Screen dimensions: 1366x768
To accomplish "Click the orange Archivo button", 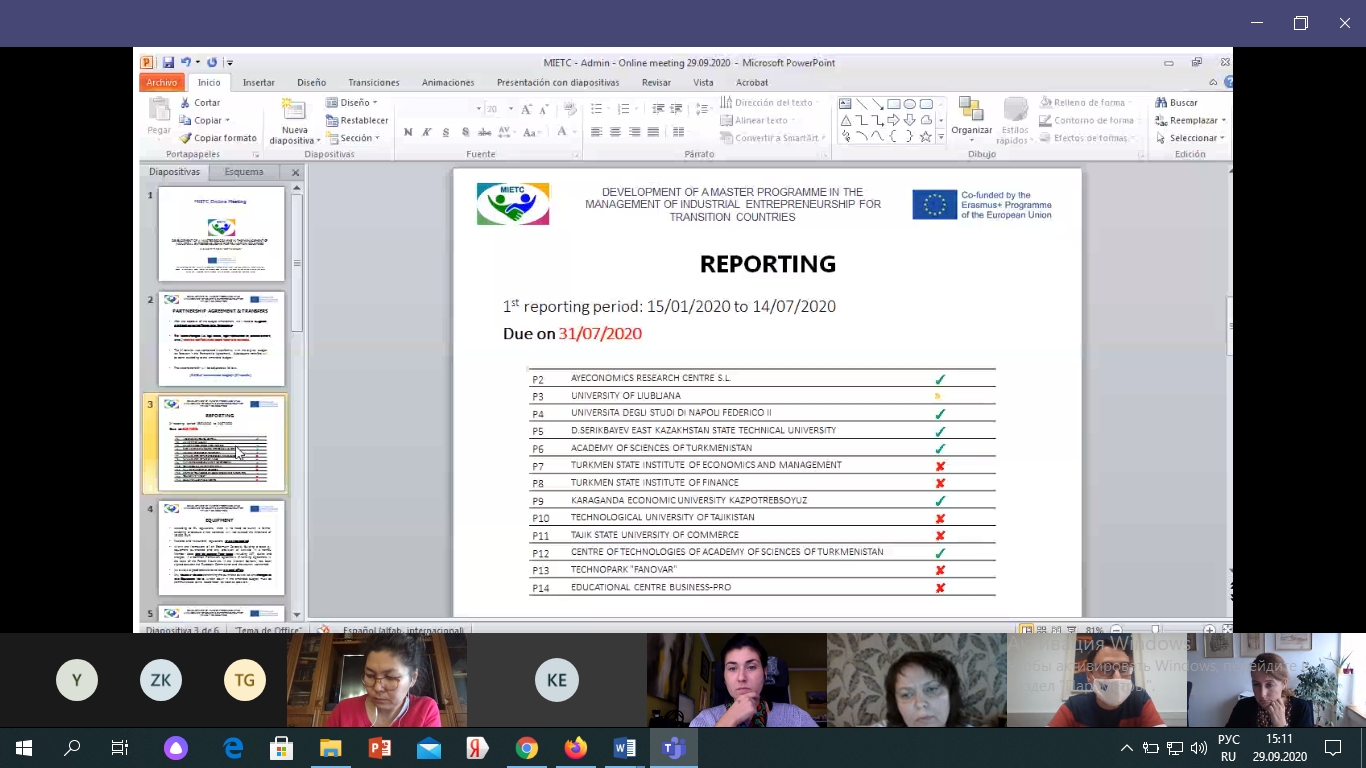I will pyautogui.click(x=161, y=83).
